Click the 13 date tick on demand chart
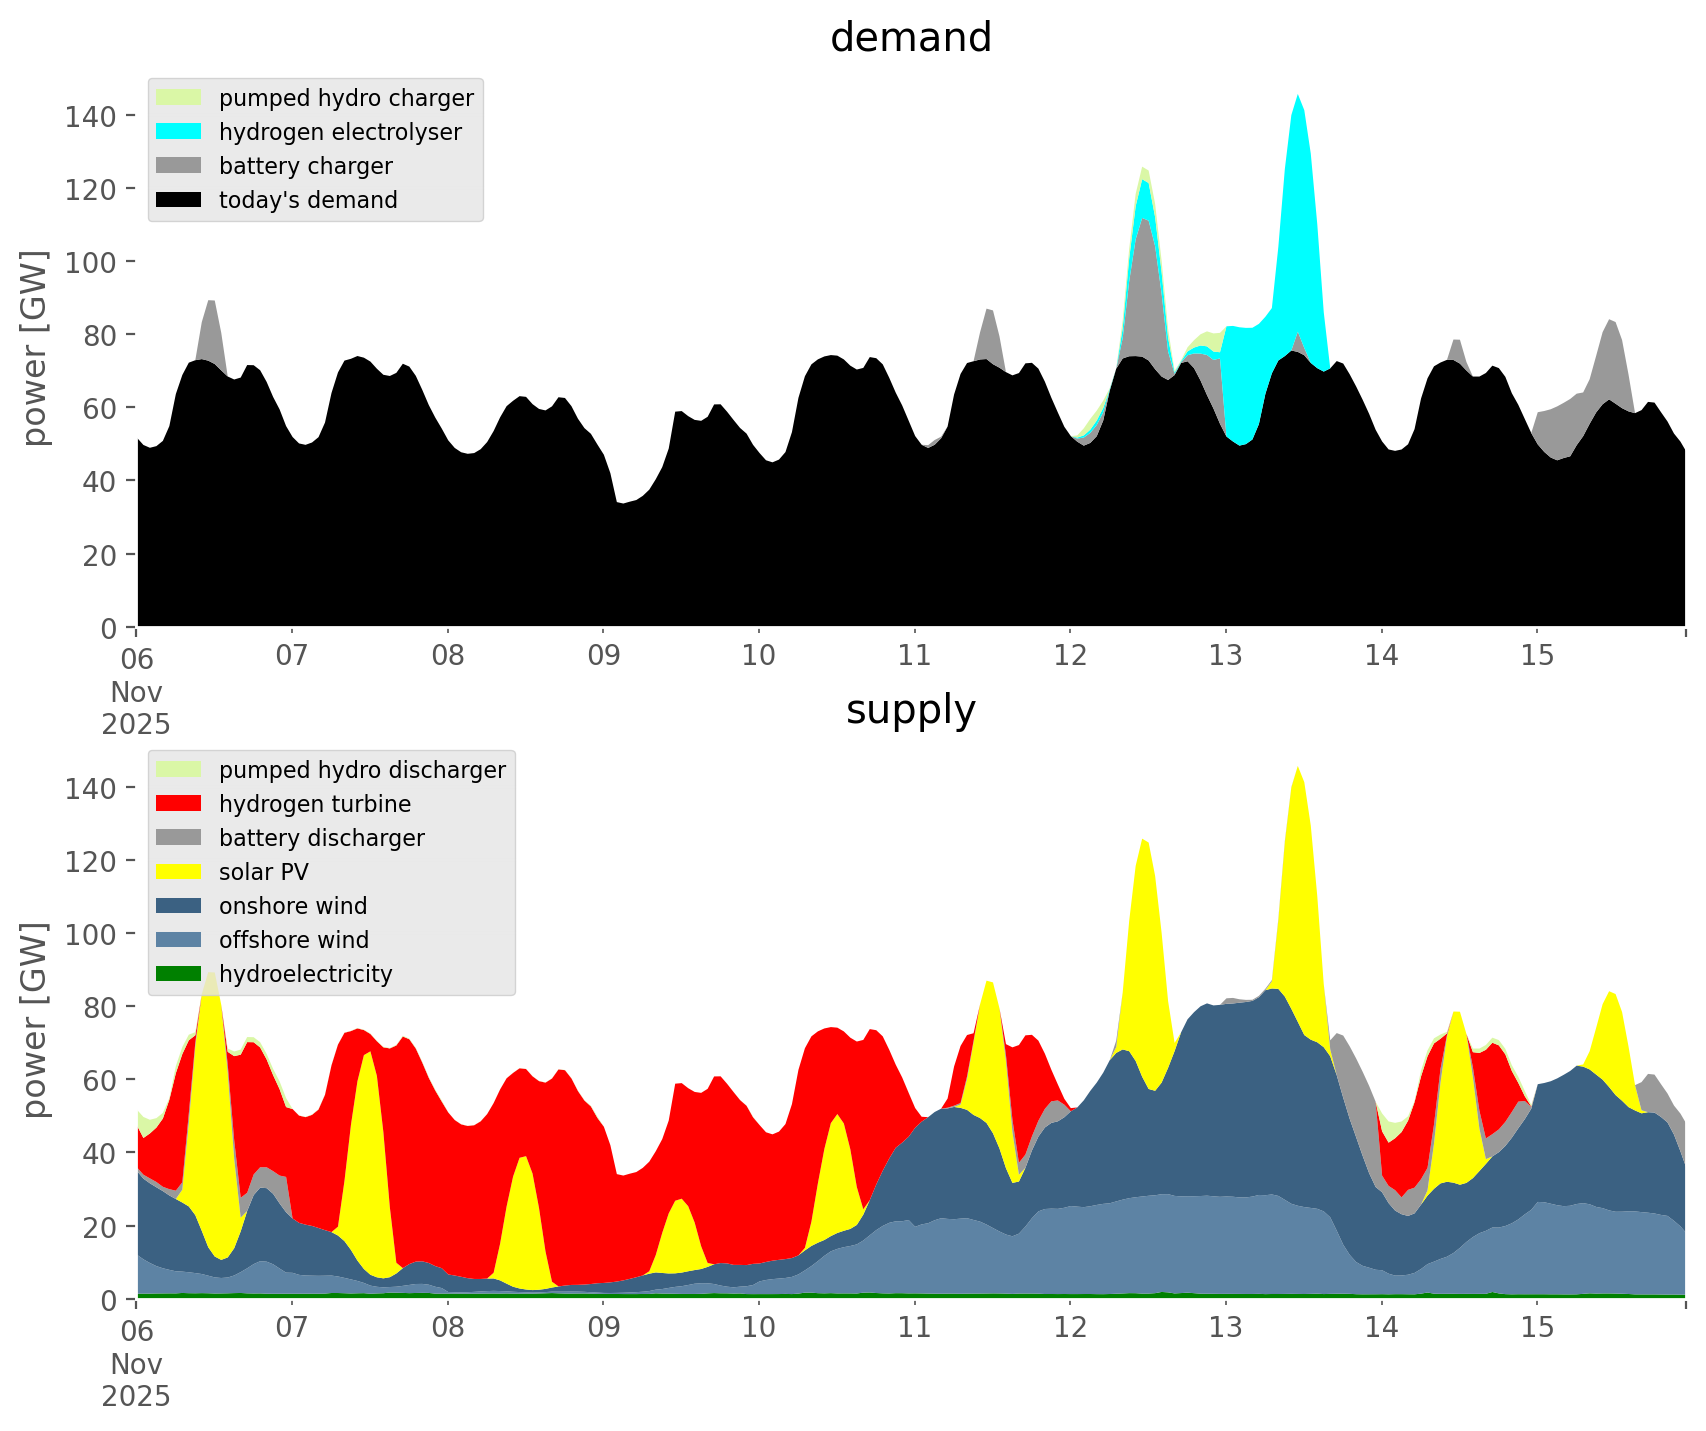 1225,656
